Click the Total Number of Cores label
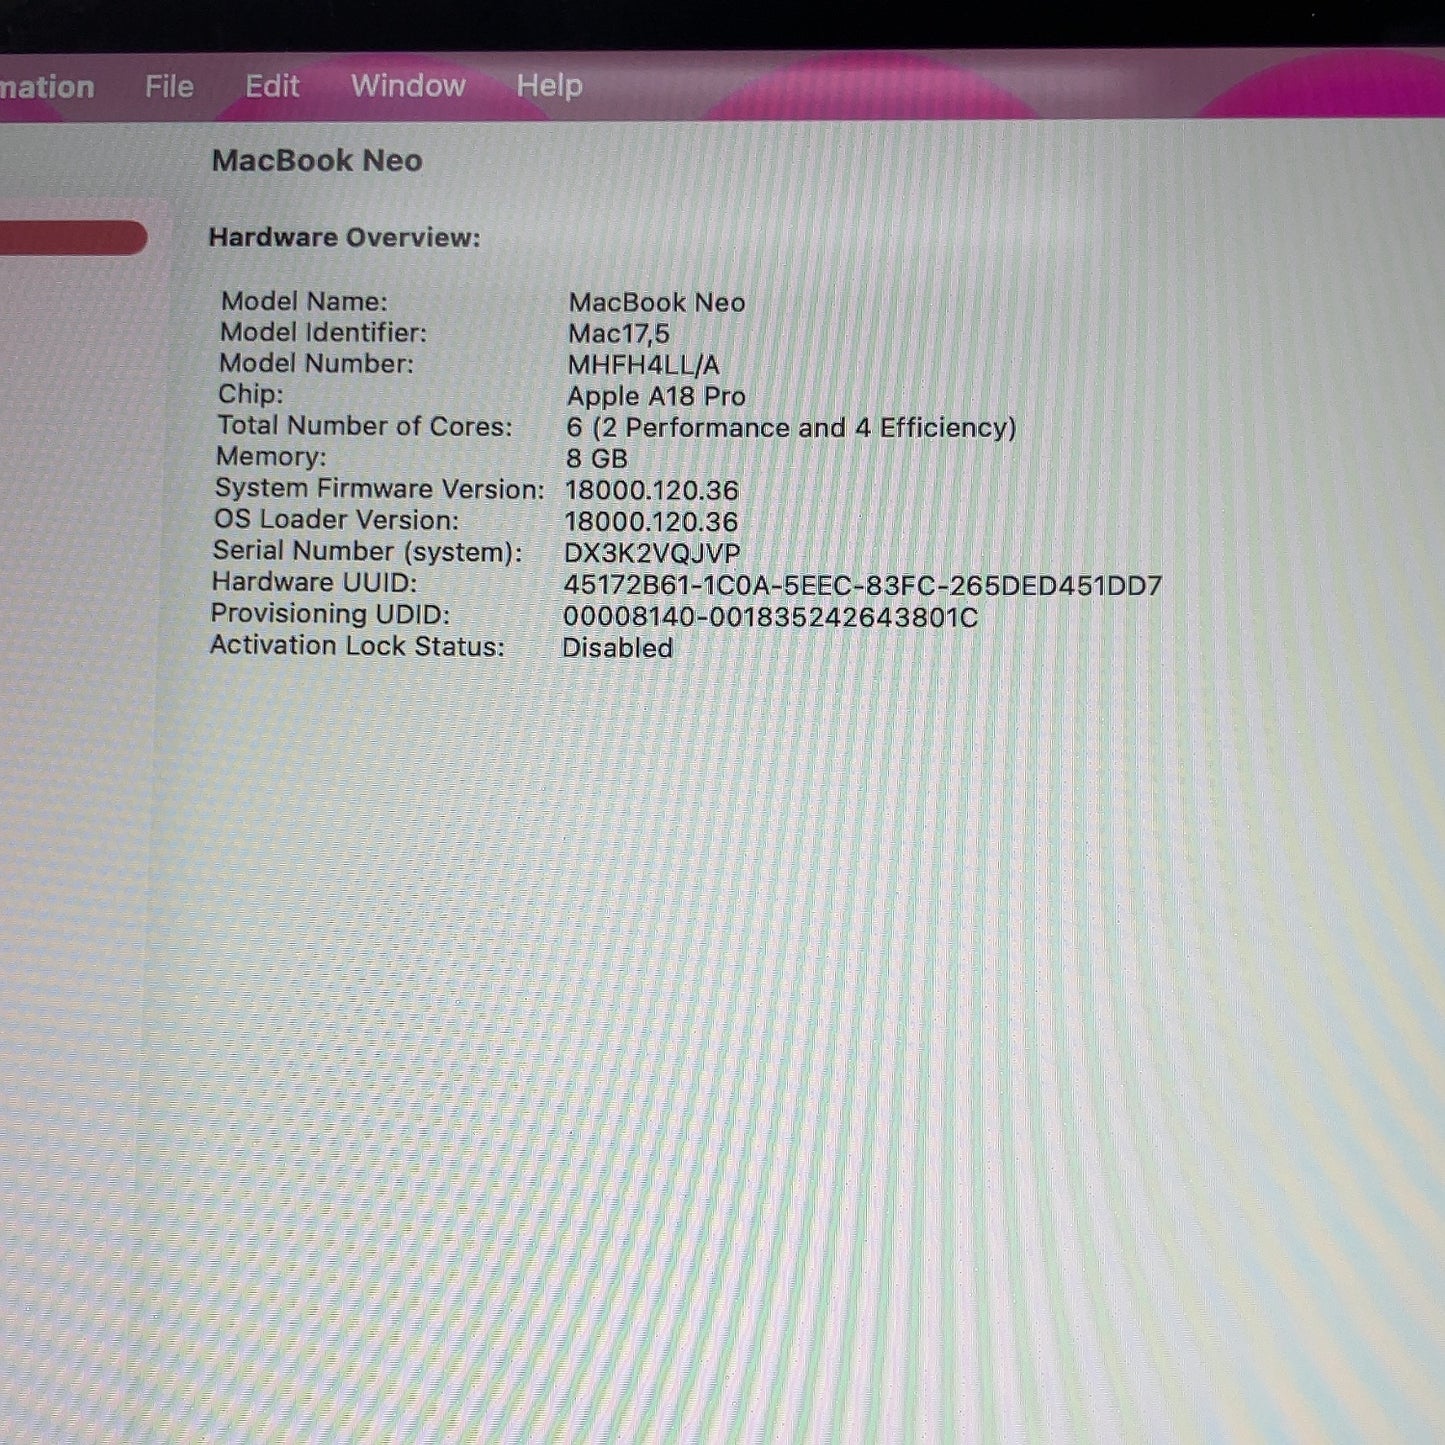This screenshot has height=1445, width=1445. [x=365, y=426]
